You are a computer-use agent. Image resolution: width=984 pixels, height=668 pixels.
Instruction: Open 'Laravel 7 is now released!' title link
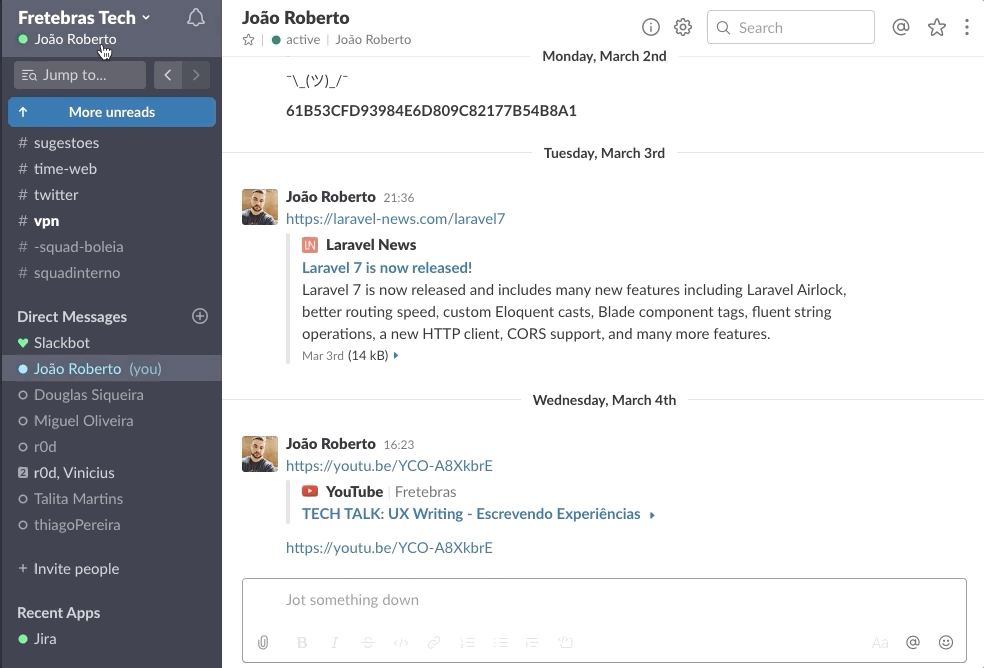(387, 268)
